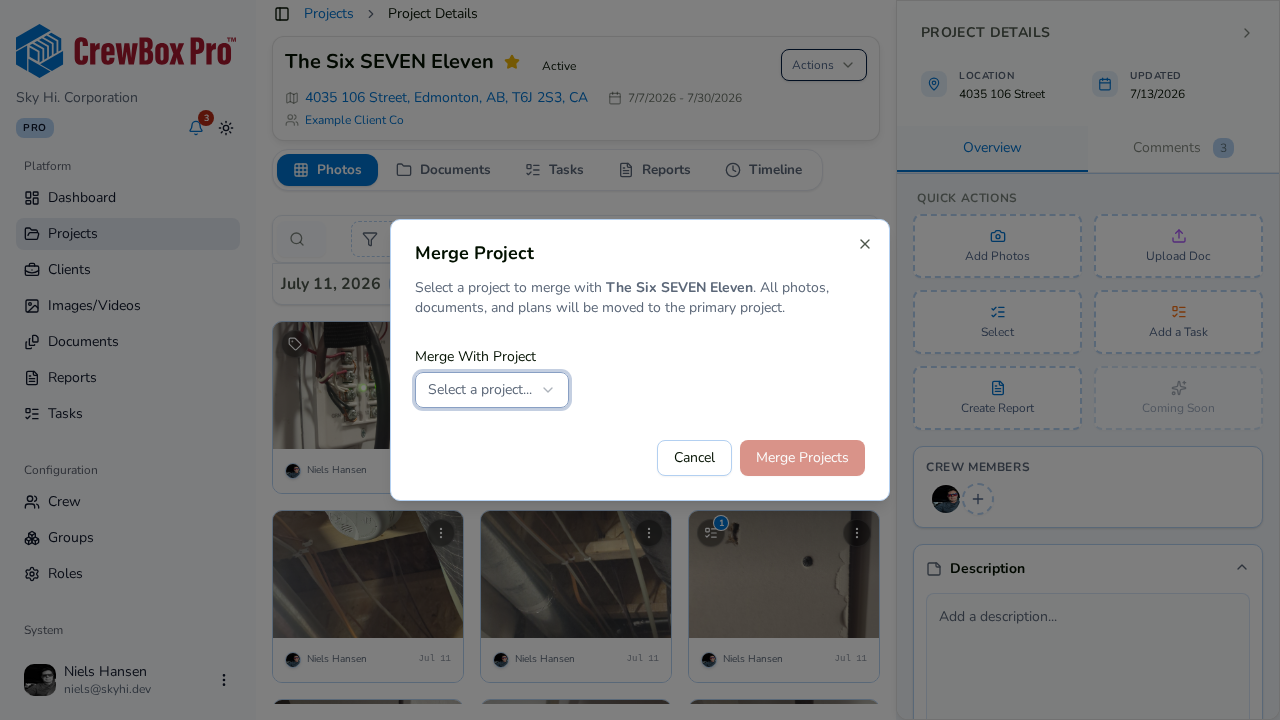Toggle the favorite star for the project
Screen dimensions: 1280x720
click(x=512, y=62)
